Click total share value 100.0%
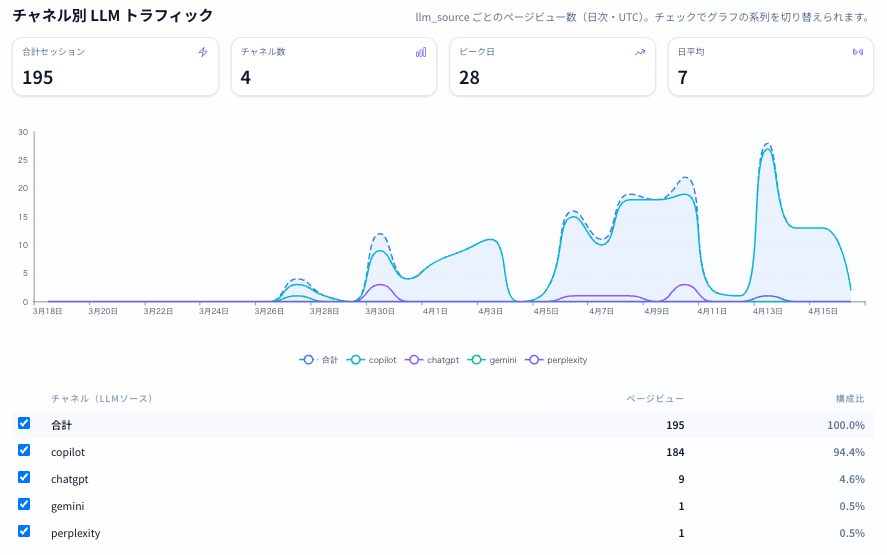This screenshot has width=887, height=555. [x=846, y=425]
